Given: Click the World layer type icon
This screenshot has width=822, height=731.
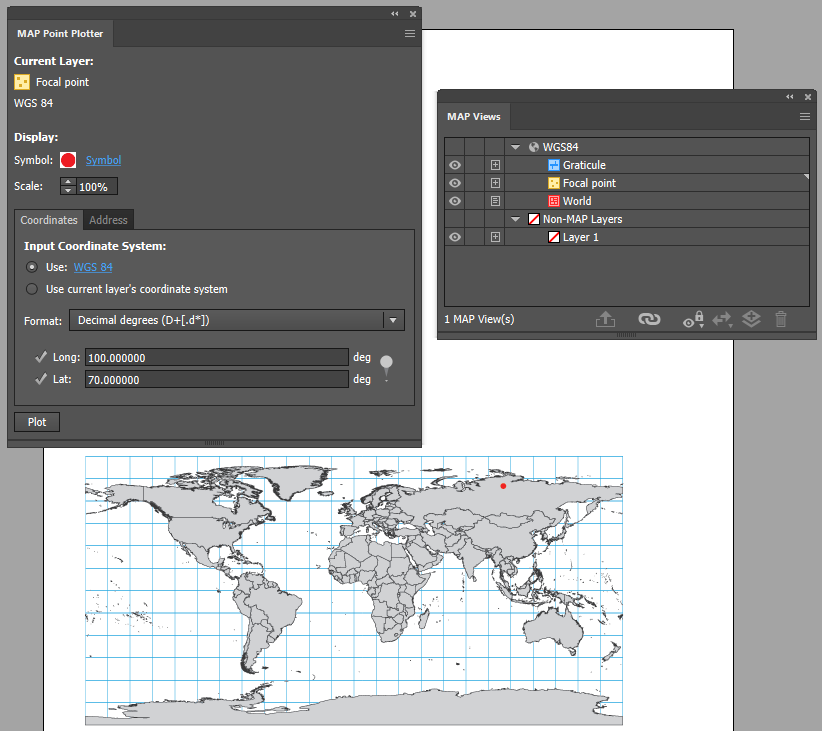Looking at the screenshot, I should 554,201.
